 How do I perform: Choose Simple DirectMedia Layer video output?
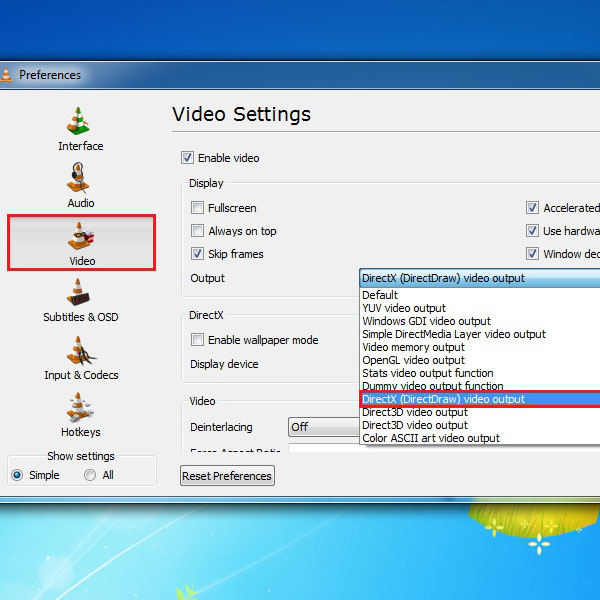click(x=480, y=334)
